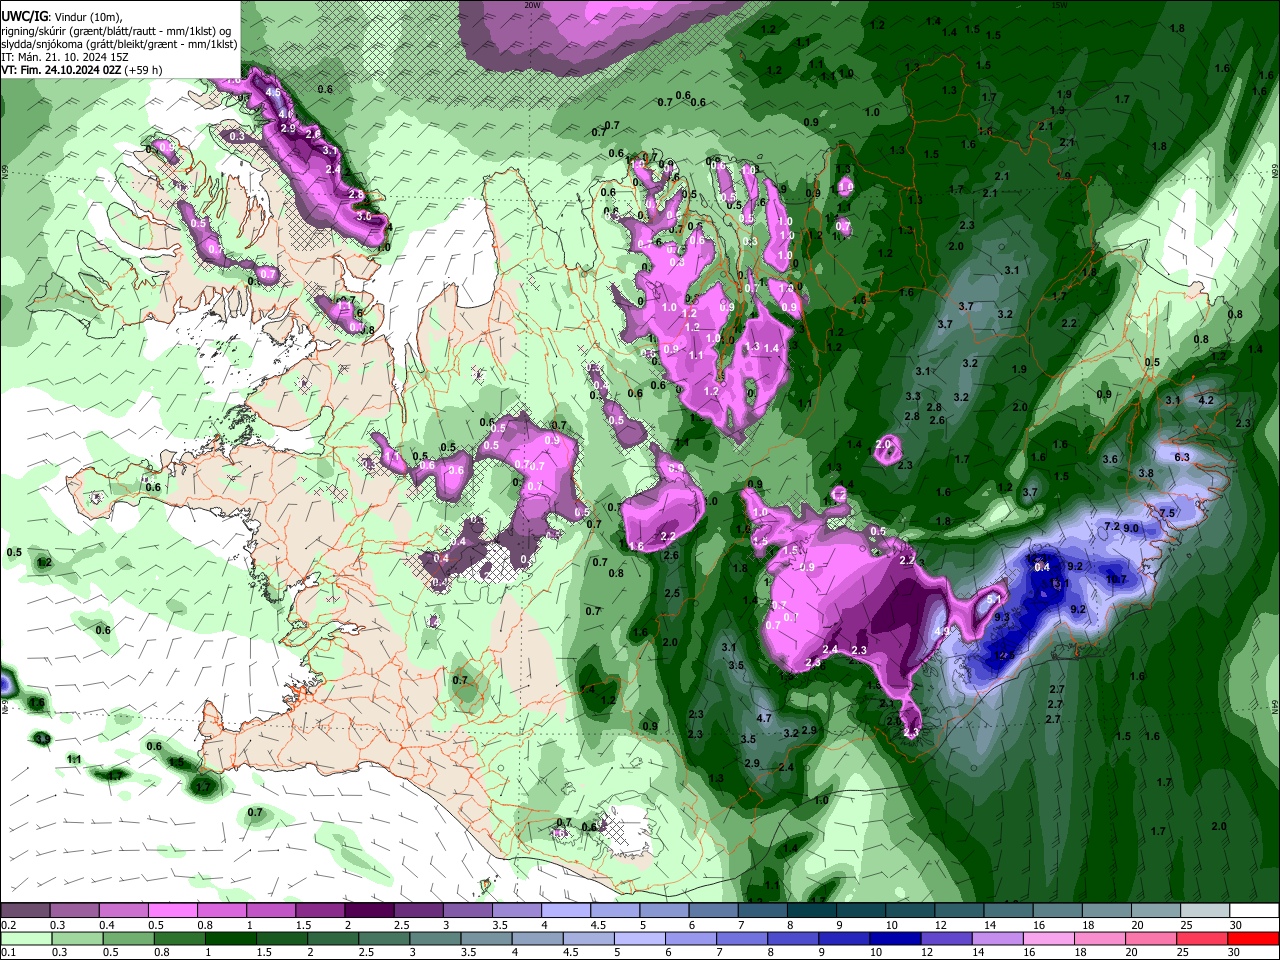Click the 'VT: Fim. 24.10.2024 02Z (+59 h)' line
This screenshot has height=960, width=1280.
[x=82, y=70]
